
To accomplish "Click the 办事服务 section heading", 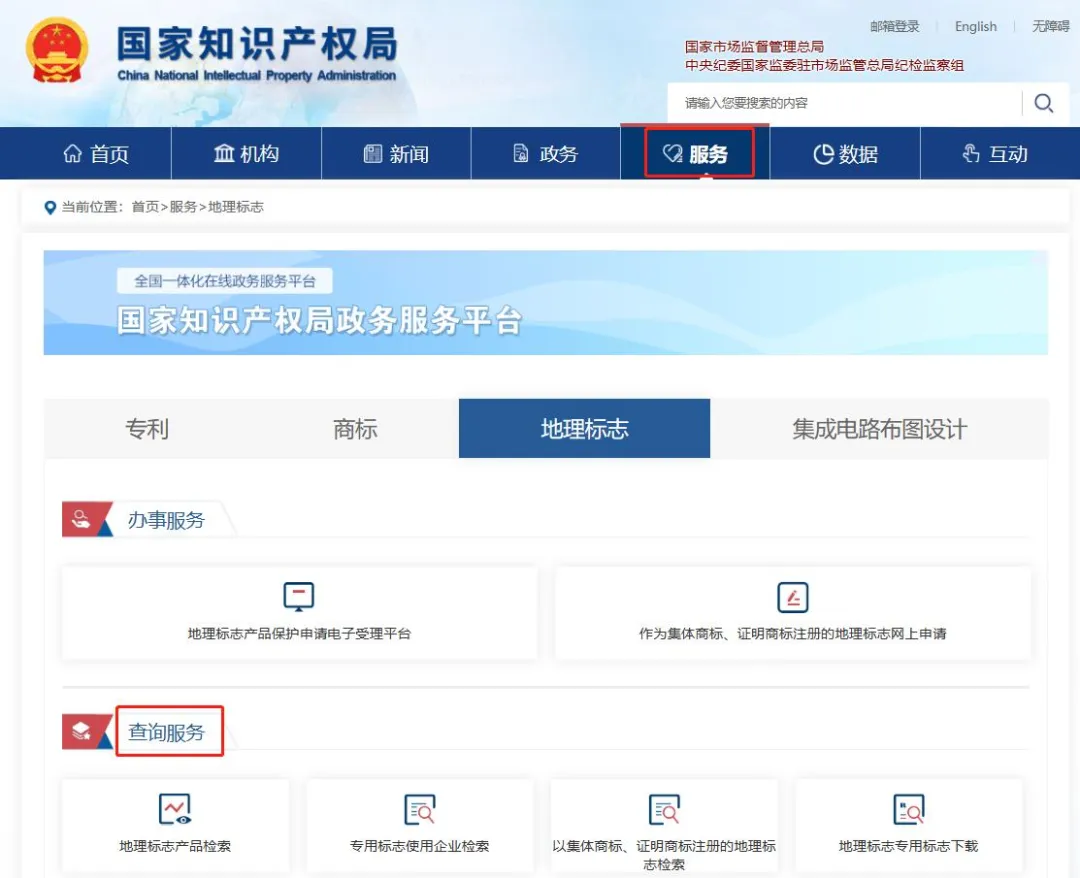I will pyautogui.click(x=166, y=520).
